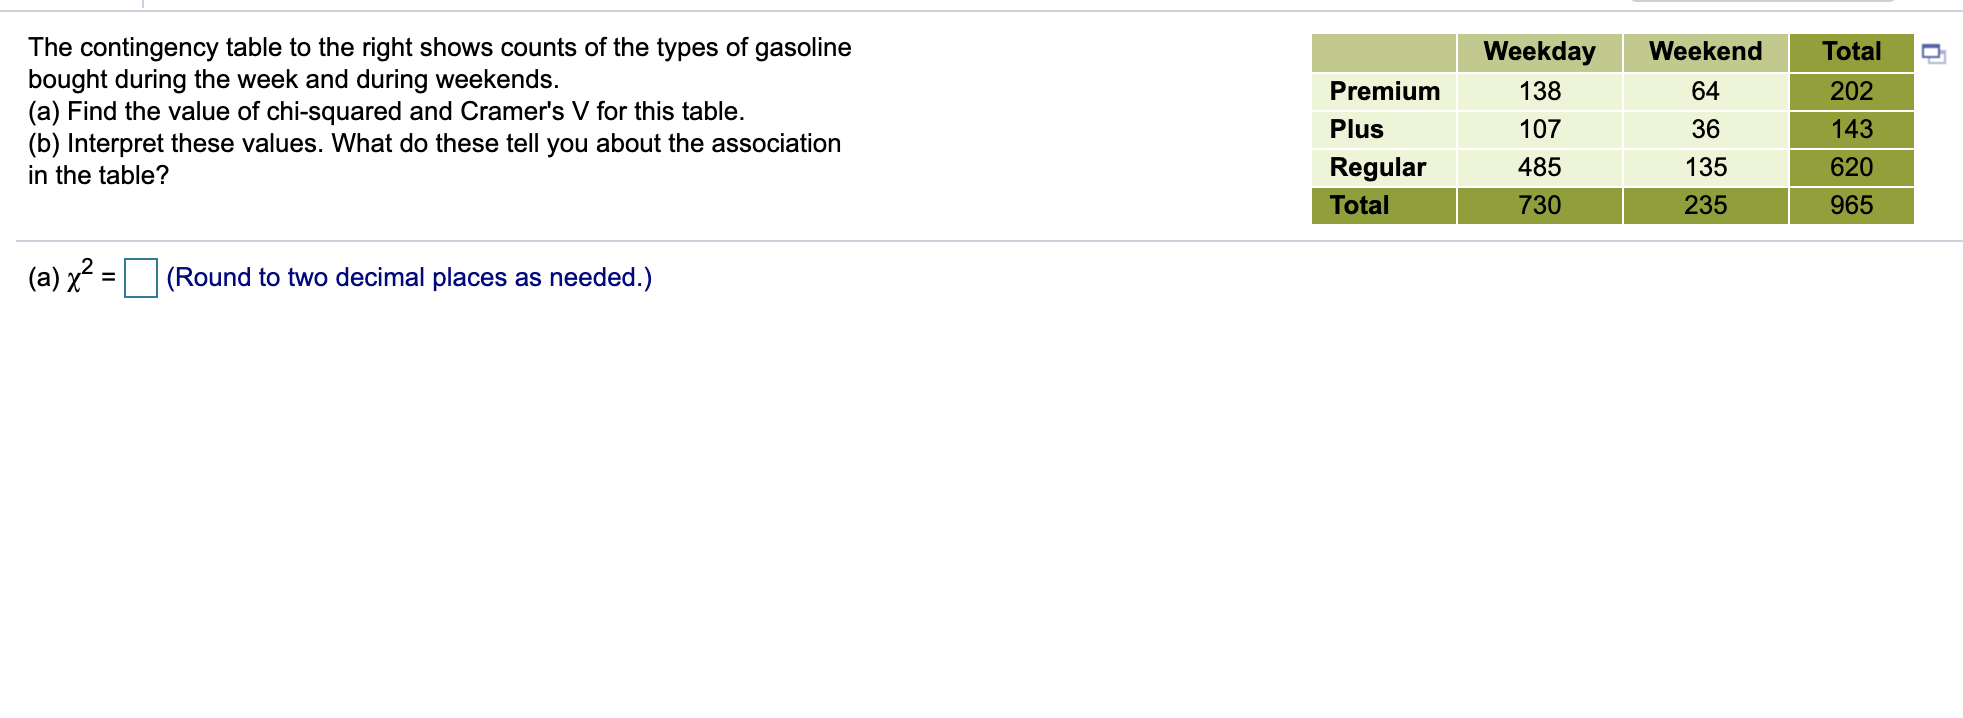
Task: Click the text (Round to two decimal places as needed.)
Action: (409, 277)
